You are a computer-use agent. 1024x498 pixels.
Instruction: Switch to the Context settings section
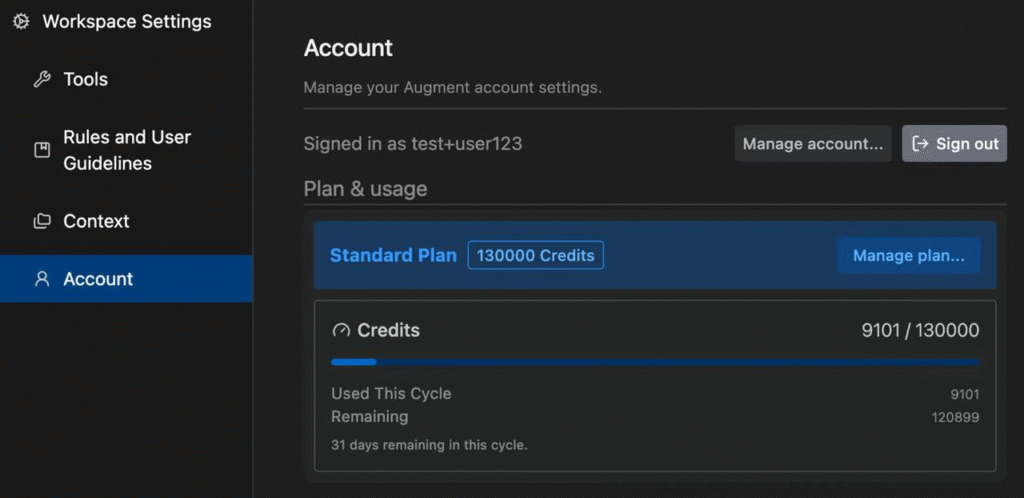(x=96, y=221)
